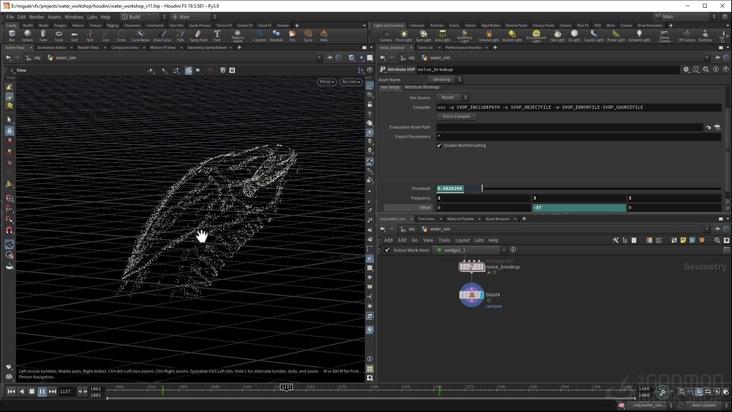Open the Layout menu in network editor

coord(462,240)
